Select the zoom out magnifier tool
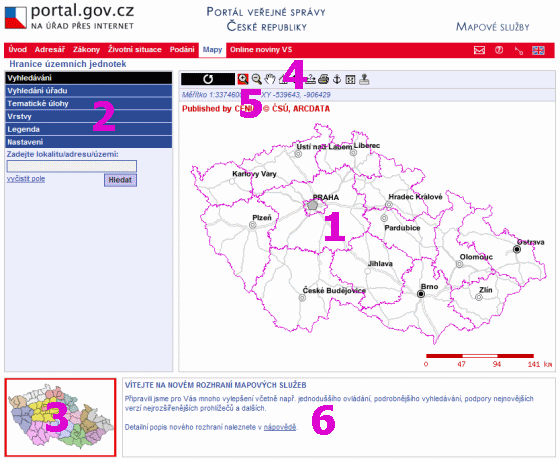 tap(256, 79)
